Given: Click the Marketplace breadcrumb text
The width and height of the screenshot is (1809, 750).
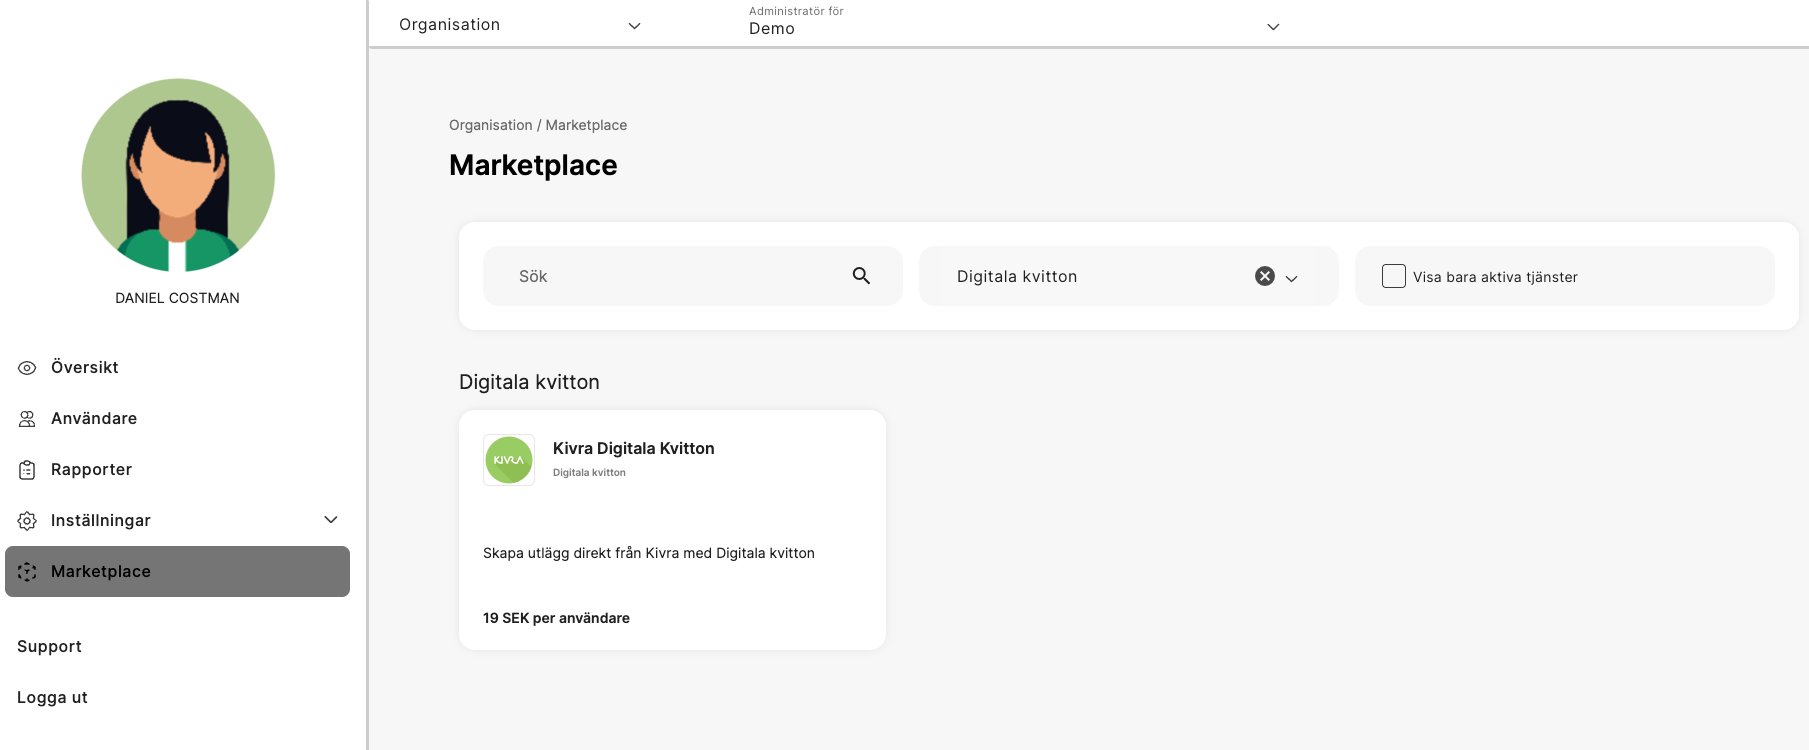Looking at the screenshot, I should [586, 125].
